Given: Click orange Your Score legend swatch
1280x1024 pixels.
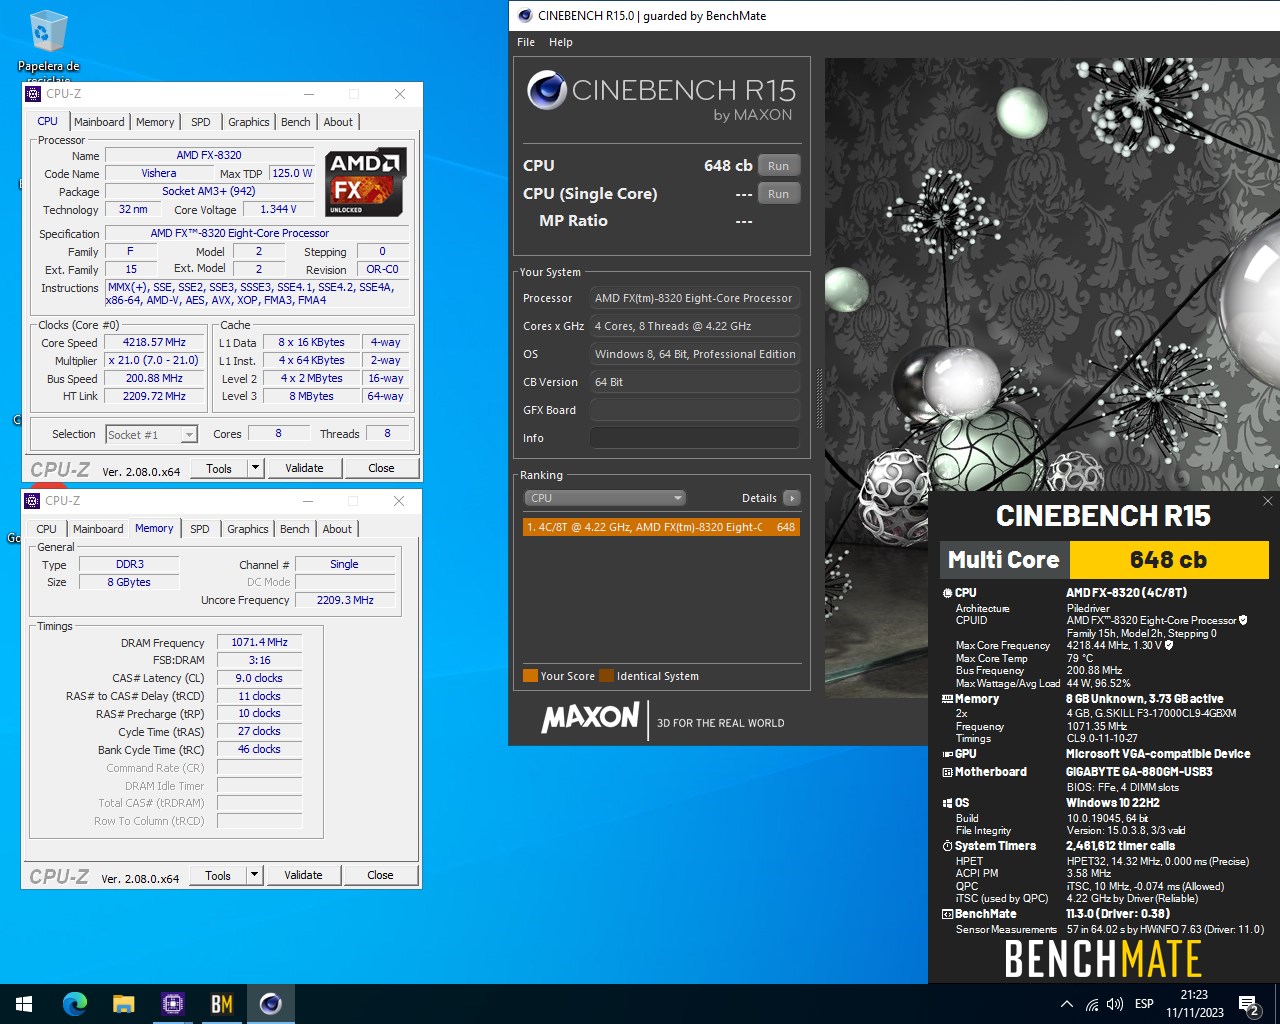Looking at the screenshot, I should point(530,676).
